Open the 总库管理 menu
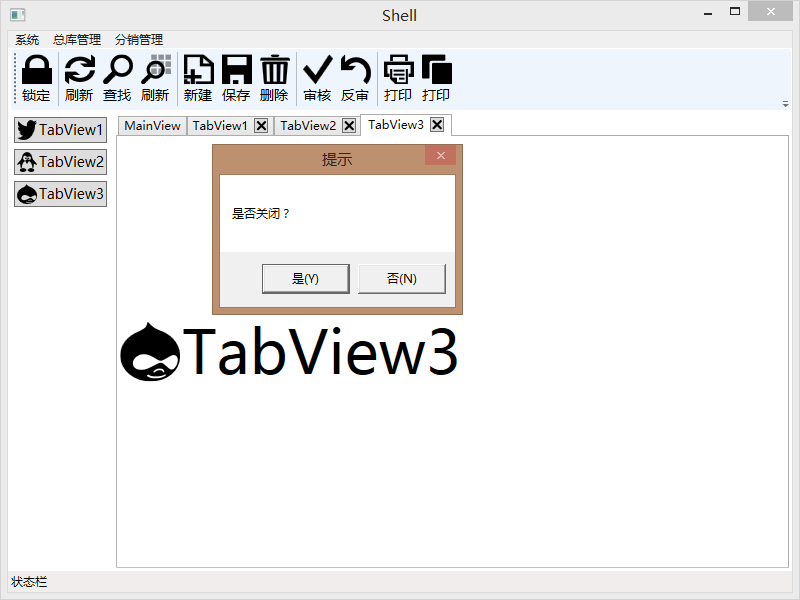Image resolution: width=800 pixels, height=600 pixels. pyautogui.click(x=77, y=39)
